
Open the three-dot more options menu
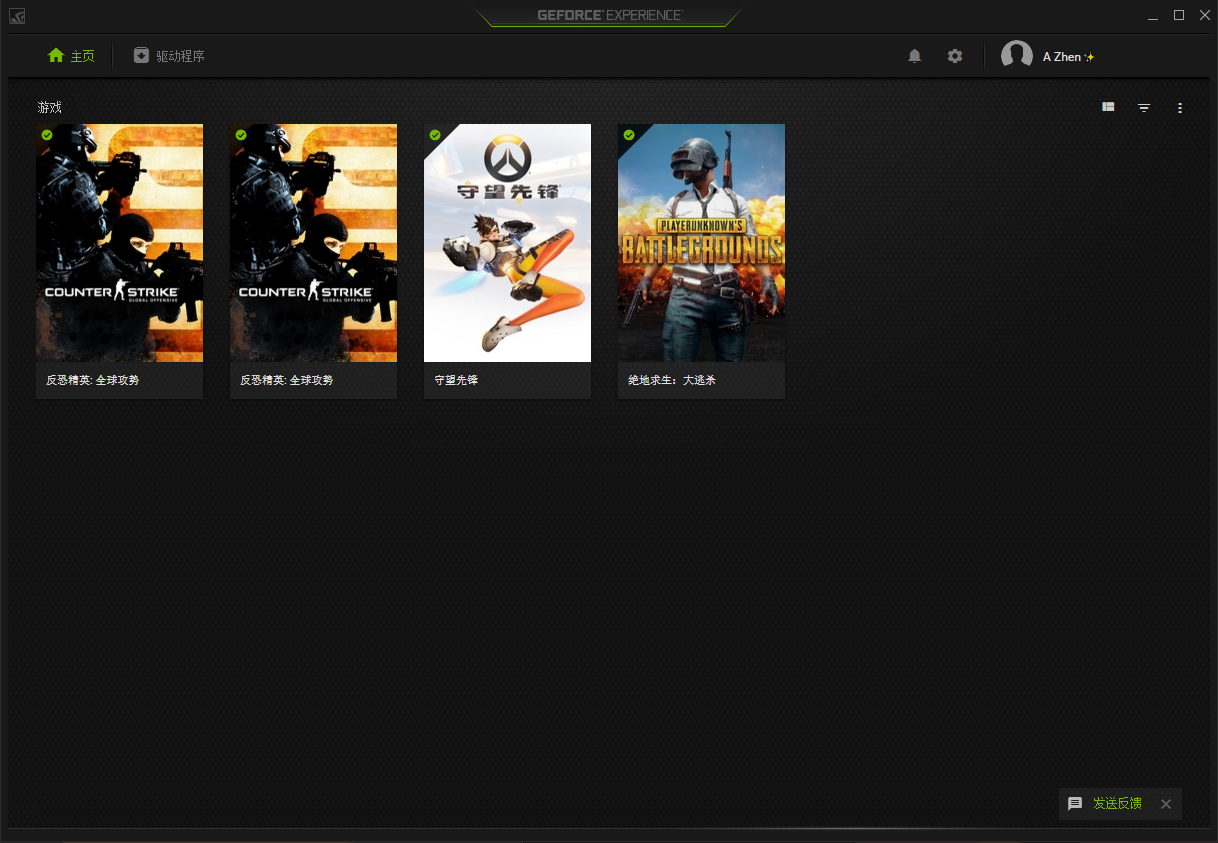[1180, 107]
